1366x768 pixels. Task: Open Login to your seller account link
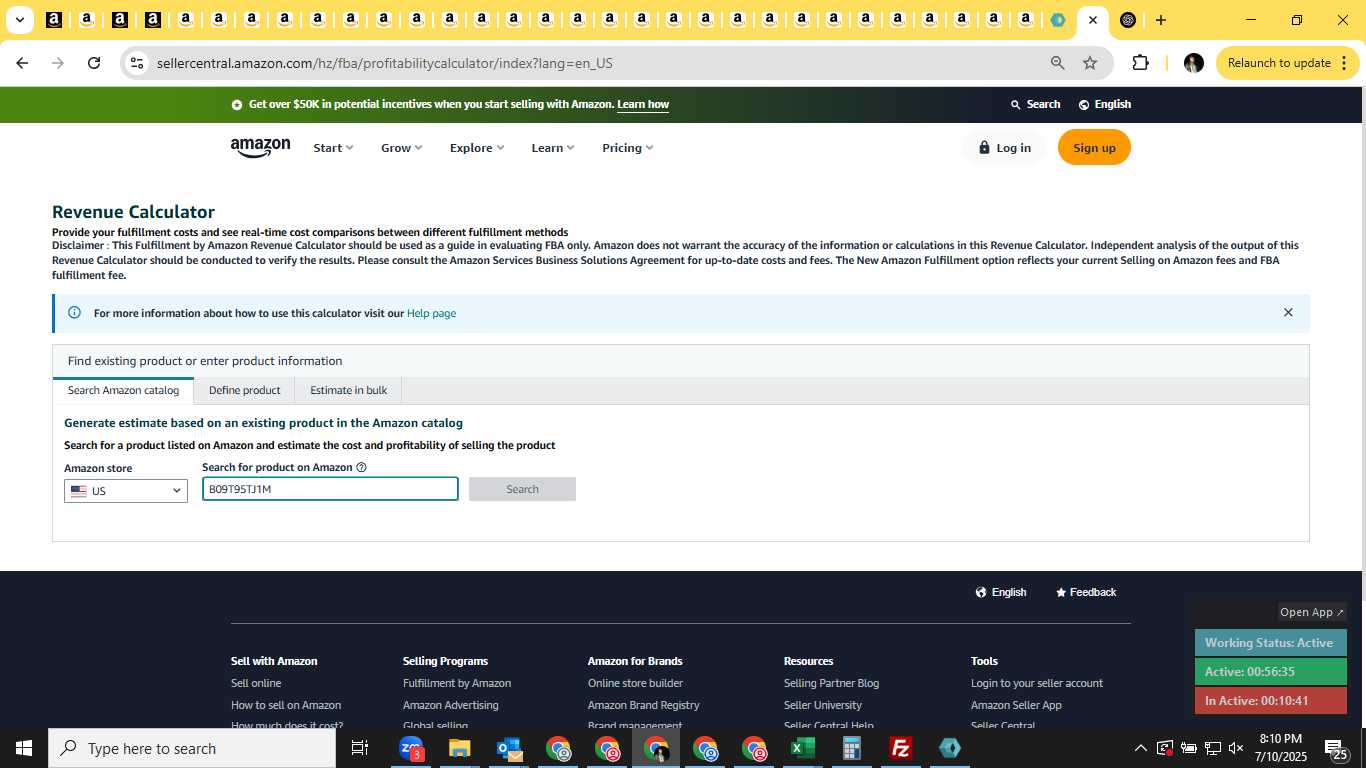point(1037,683)
